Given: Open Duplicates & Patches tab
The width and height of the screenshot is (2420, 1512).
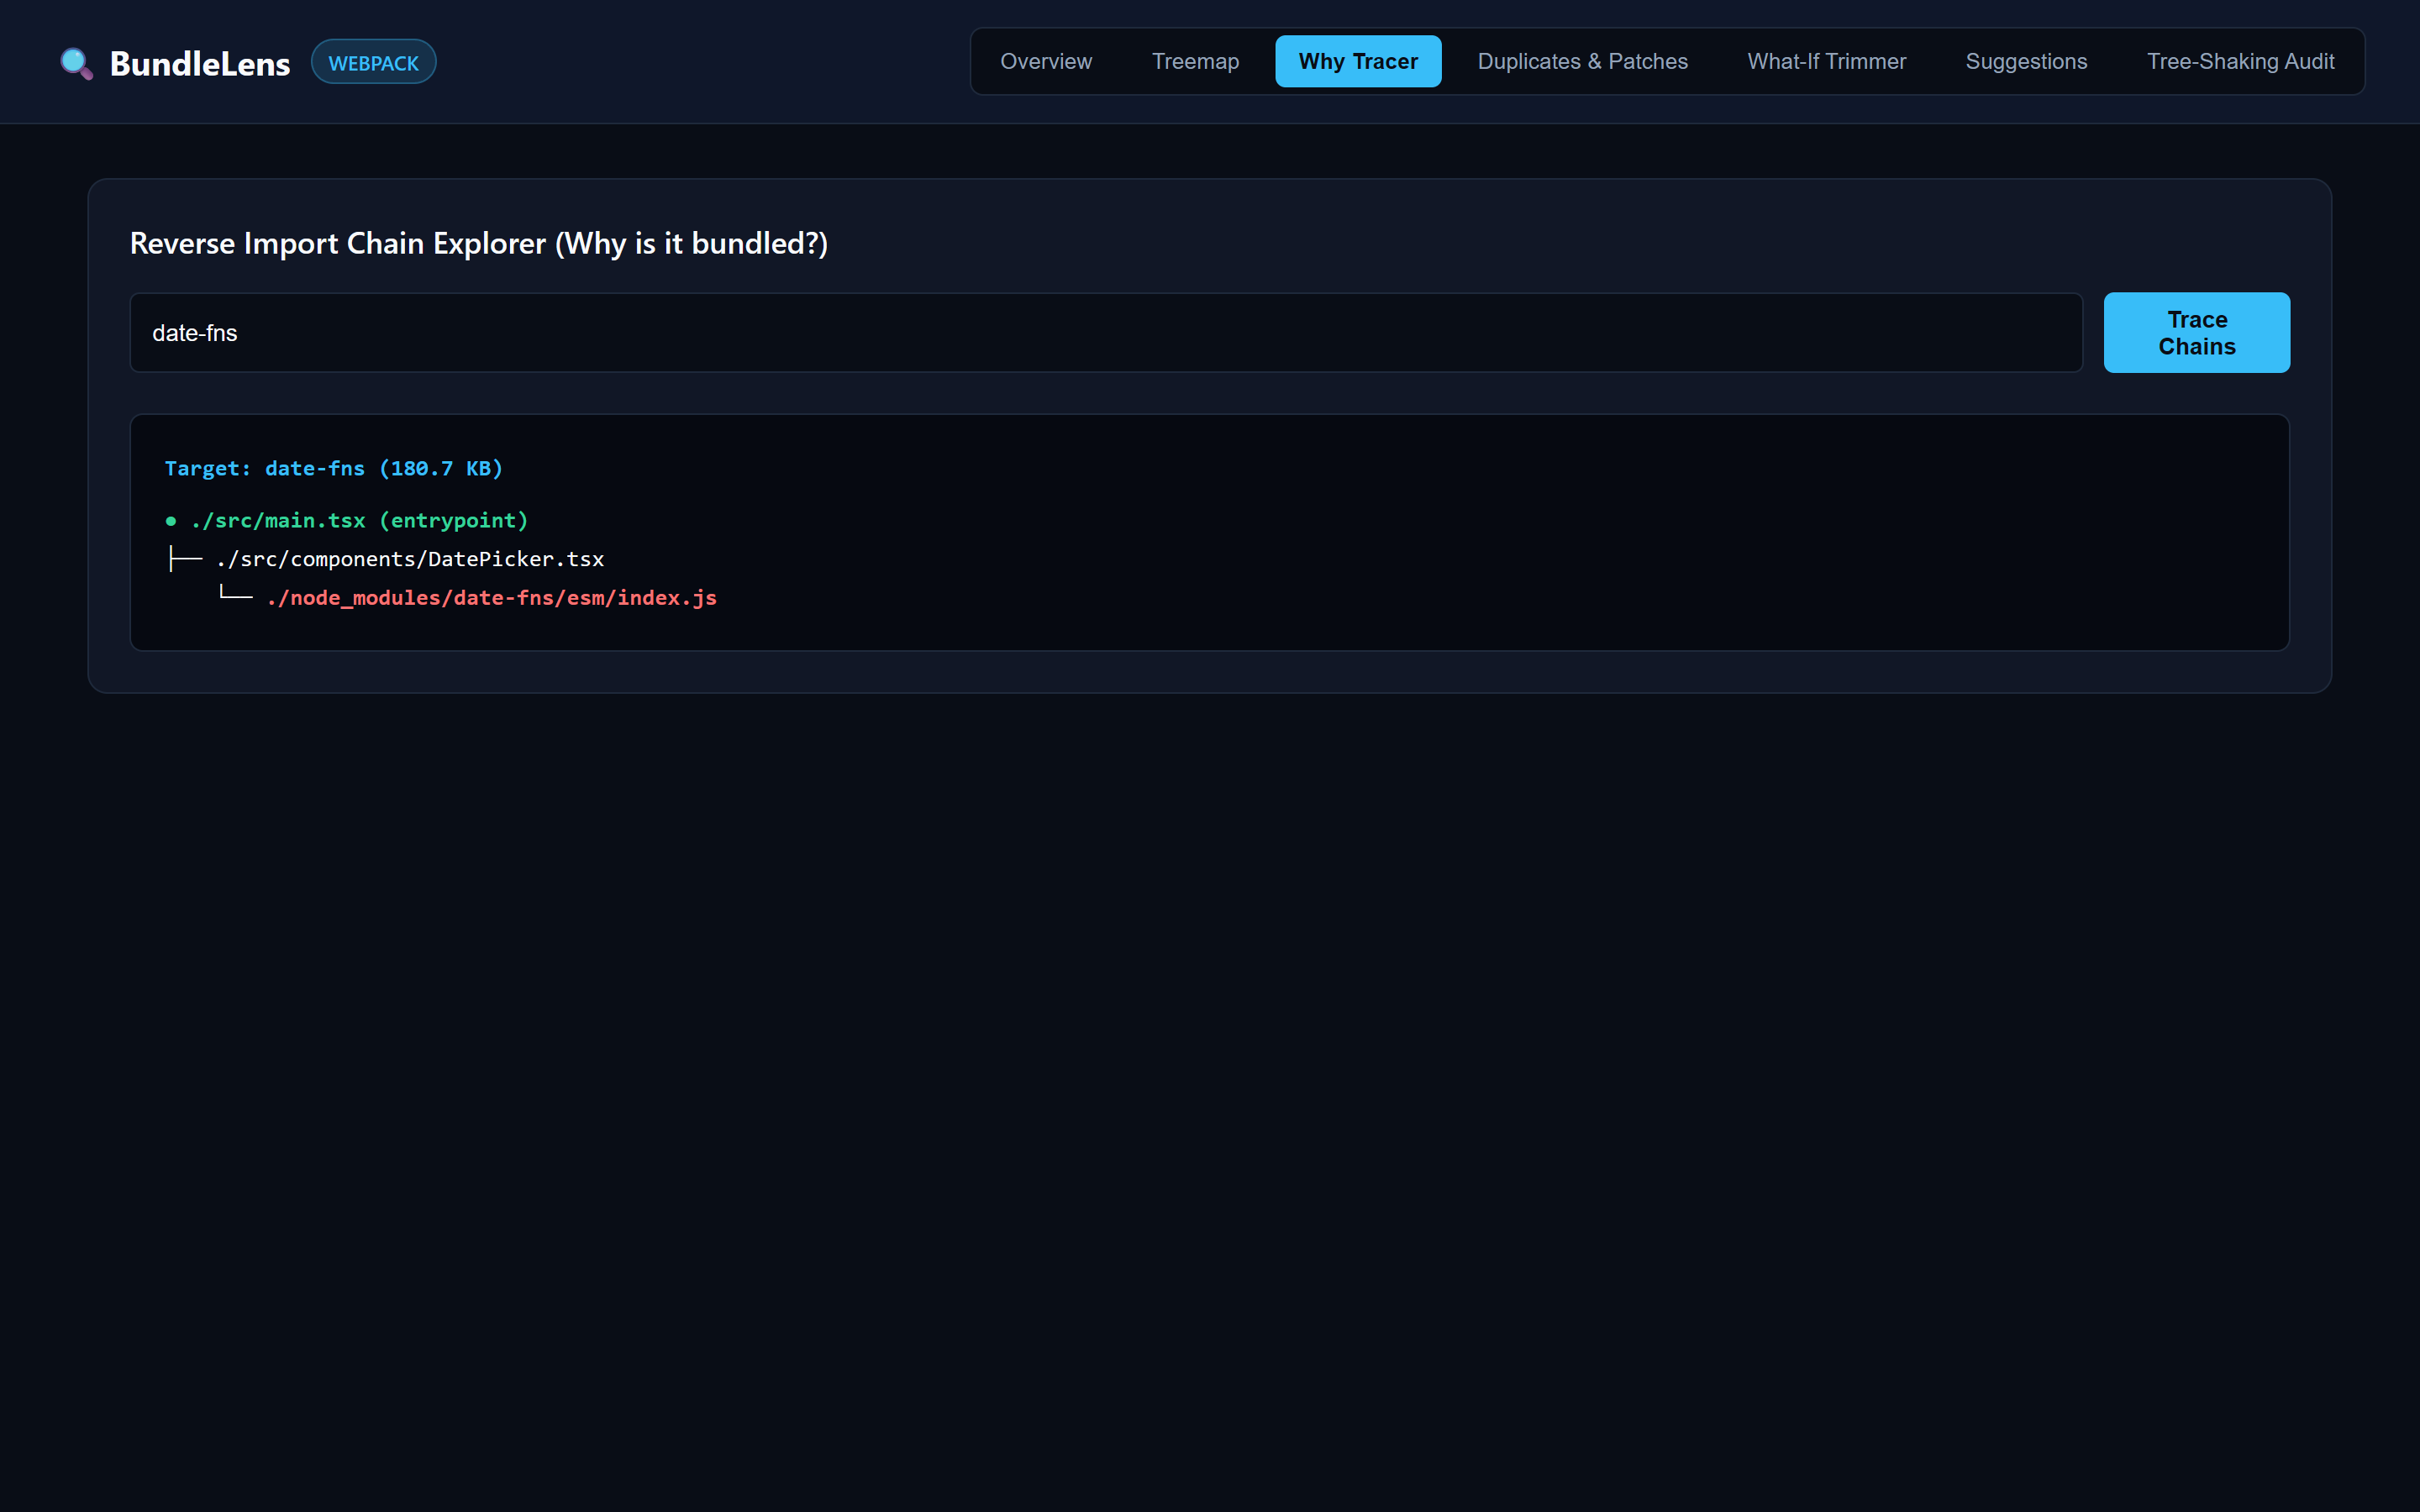Looking at the screenshot, I should [1582, 61].
